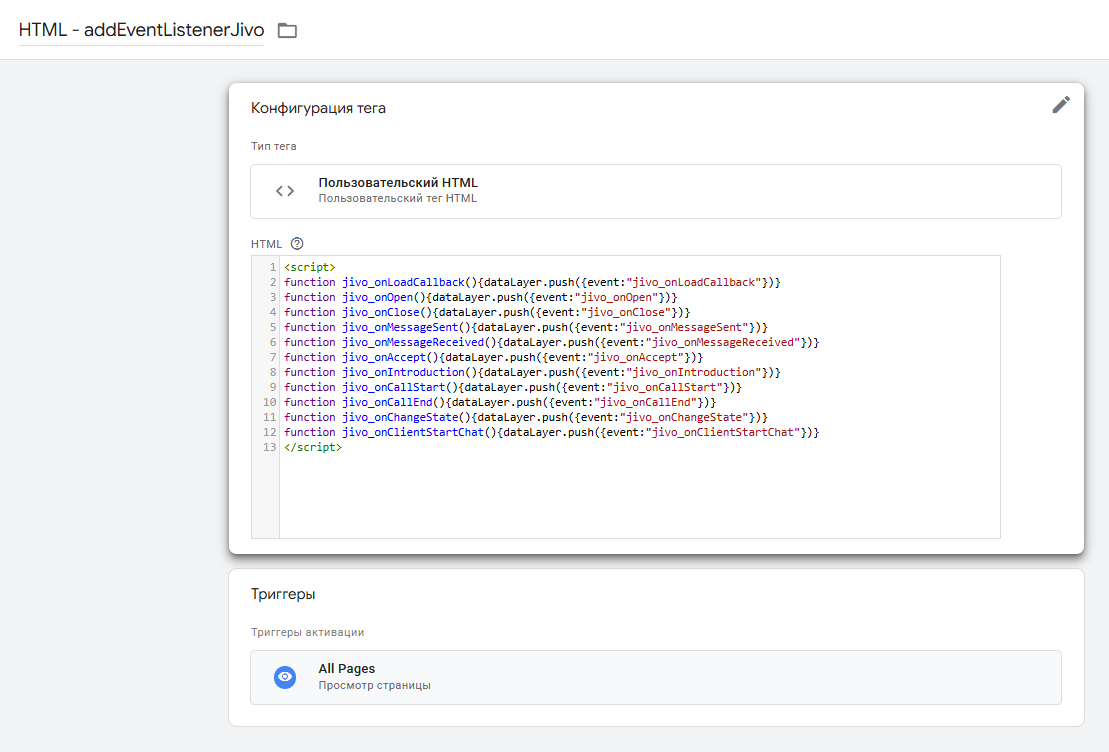This screenshot has width=1109, height=752.
Task: Click the jivo_onClientStartChat function line
Action: (x=552, y=432)
